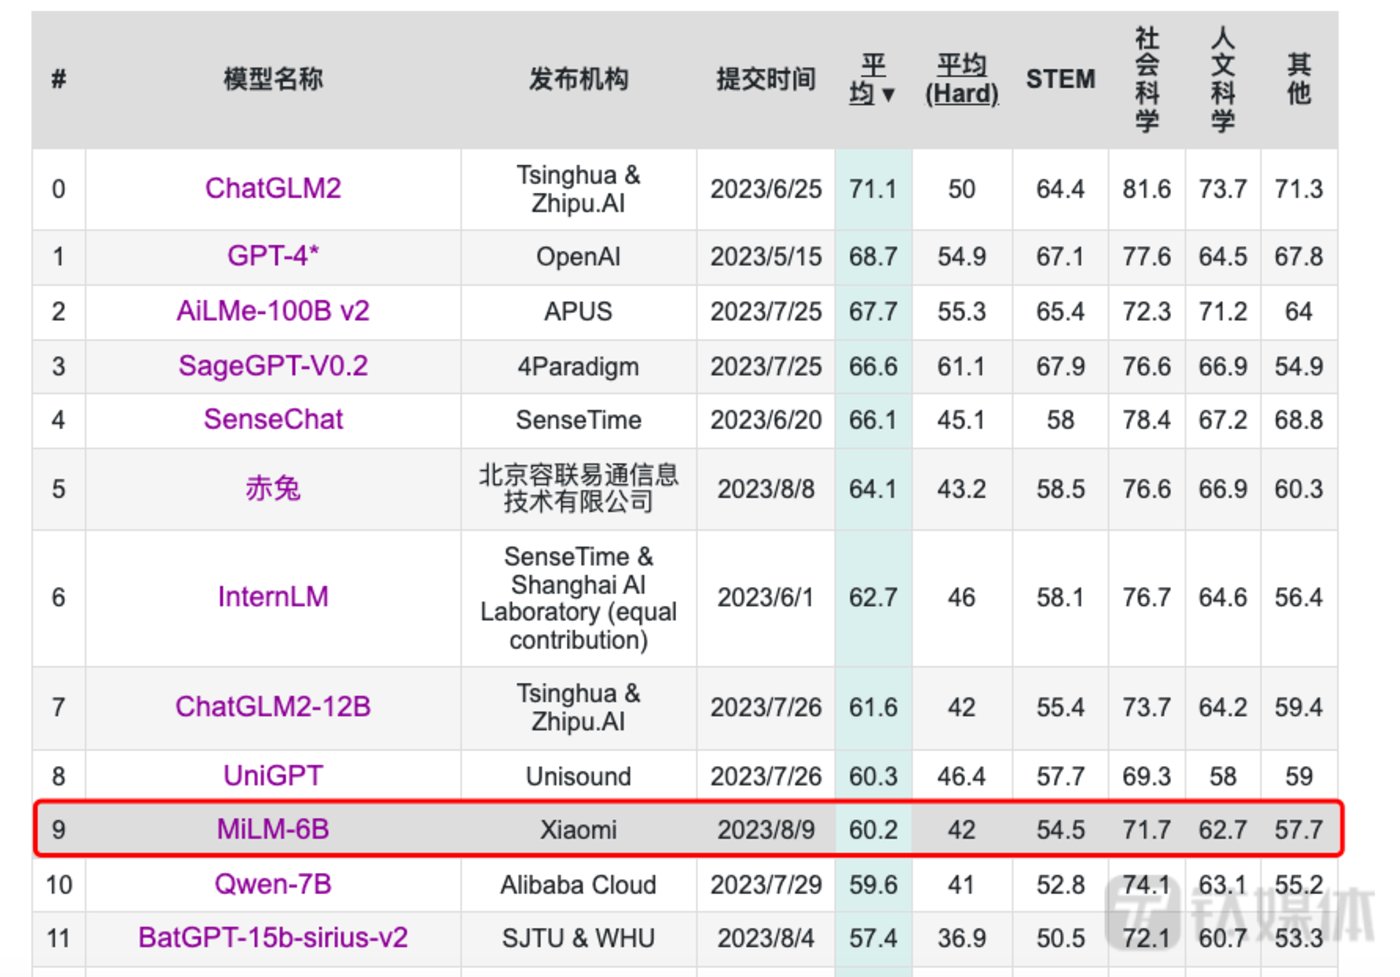Viewport: 1400px width, 977px height.
Task: Select the 2023/8/9 submission date
Action: [766, 829]
